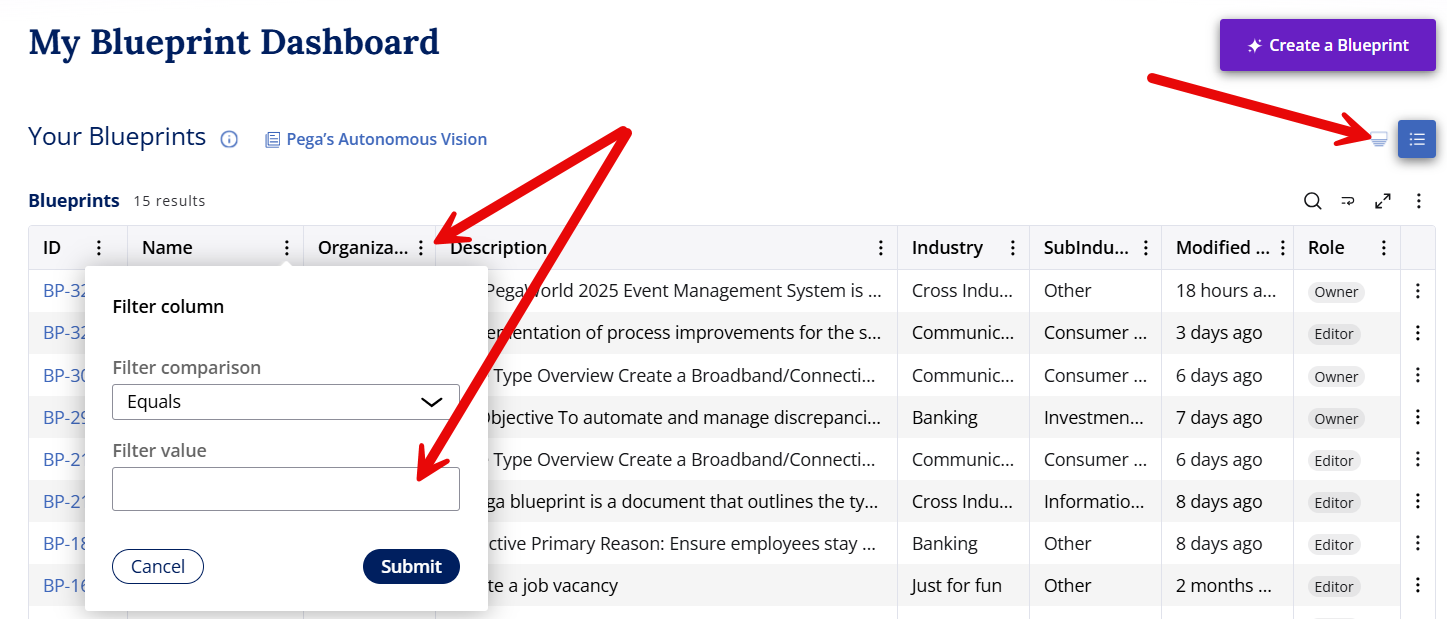This screenshot has width=1447, height=619.
Task: Toggle text wrap icon in table toolbar
Action: click(1347, 201)
